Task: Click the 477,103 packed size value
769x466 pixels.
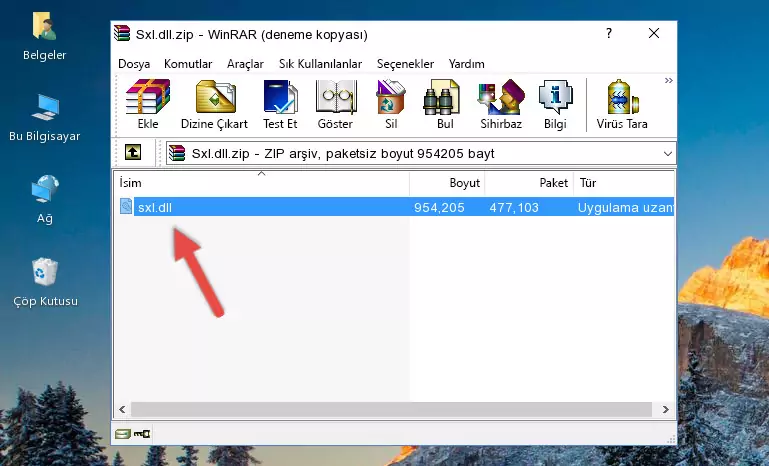Action: 514,207
